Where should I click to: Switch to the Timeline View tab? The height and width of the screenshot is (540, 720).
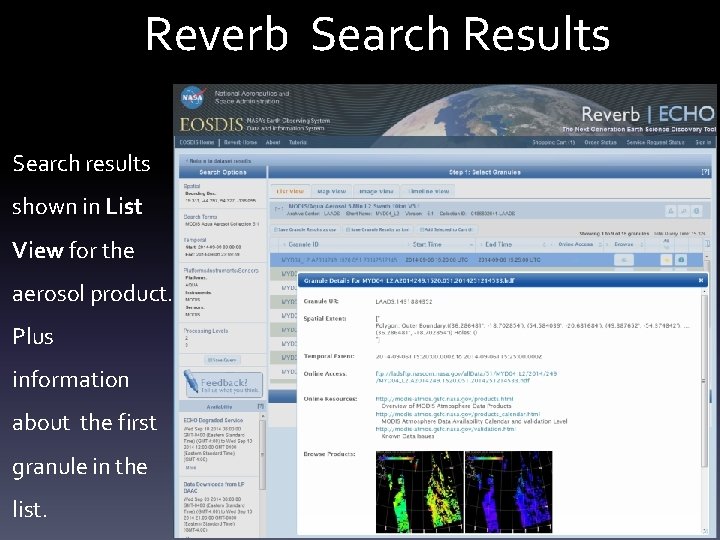point(428,191)
